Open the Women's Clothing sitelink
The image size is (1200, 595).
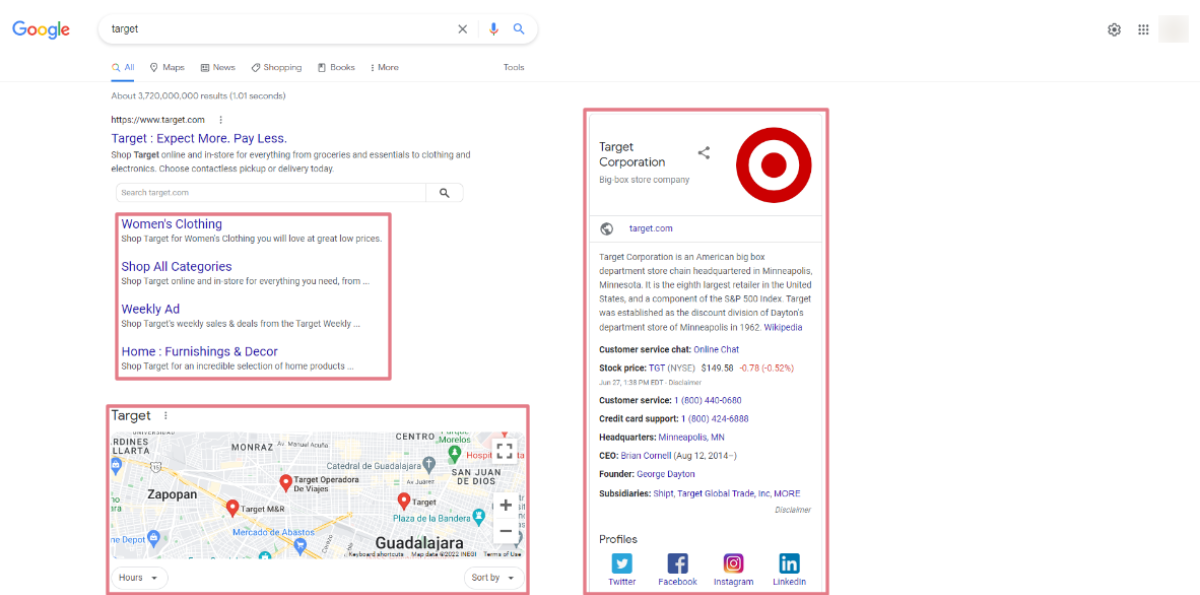pyautogui.click(x=172, y=224)
